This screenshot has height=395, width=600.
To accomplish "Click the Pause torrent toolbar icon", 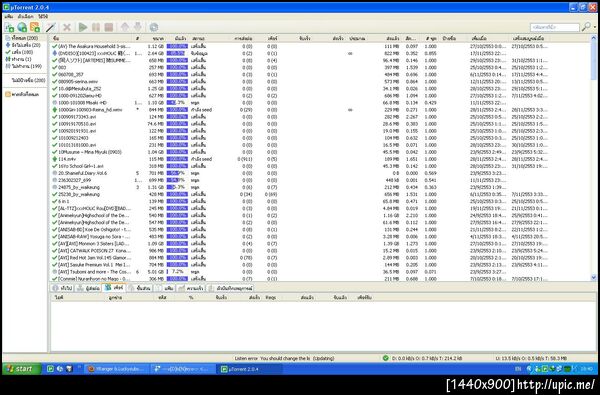I will pos(96,27).
